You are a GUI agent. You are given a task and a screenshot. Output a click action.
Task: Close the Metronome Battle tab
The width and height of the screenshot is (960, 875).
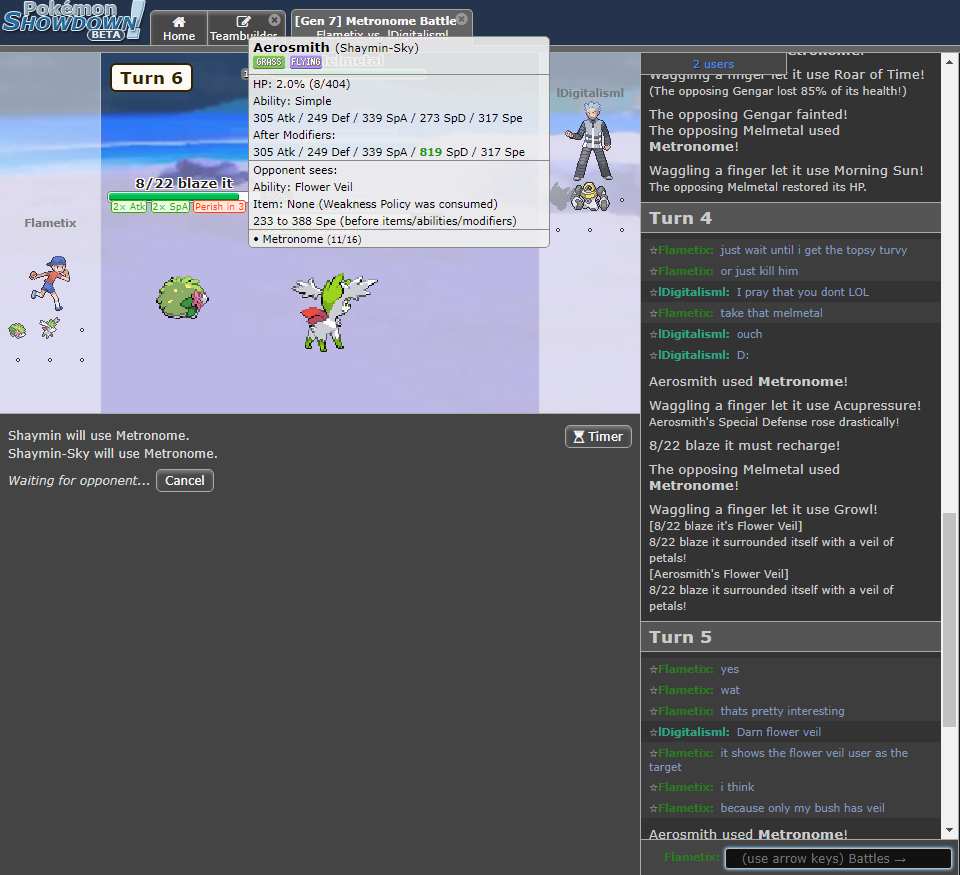click(x=462, y=19)
